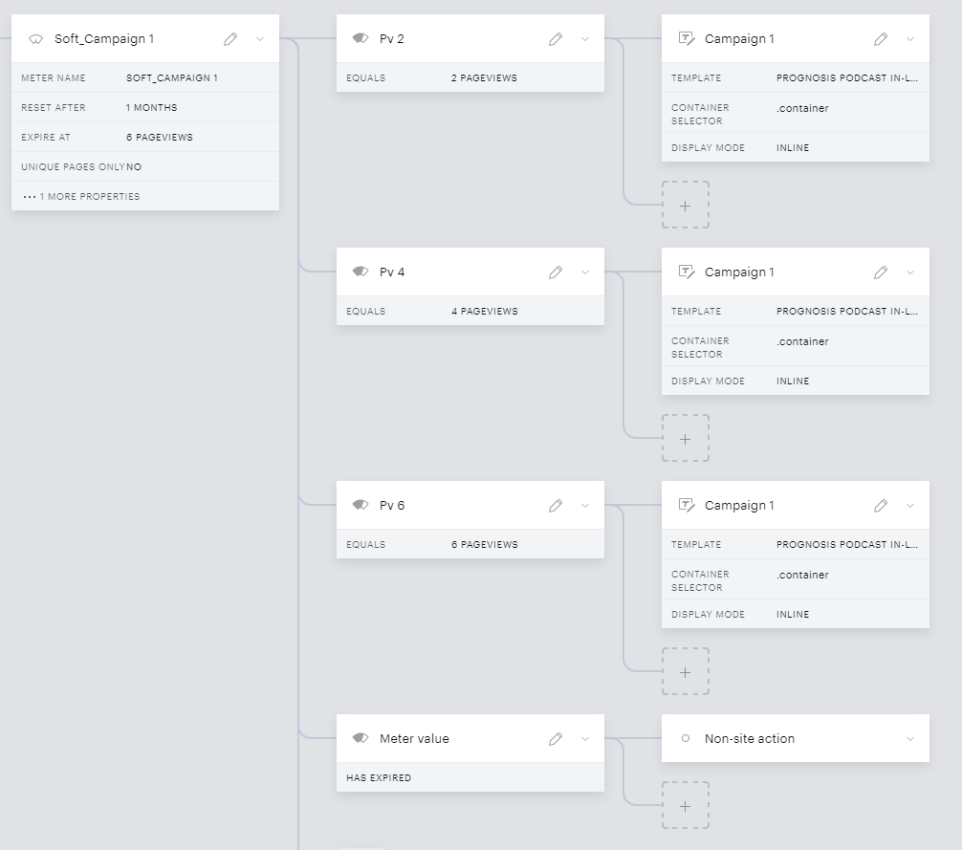Select the Non-site action node title
The image size is (962, 850).
(x=749, y=738)
